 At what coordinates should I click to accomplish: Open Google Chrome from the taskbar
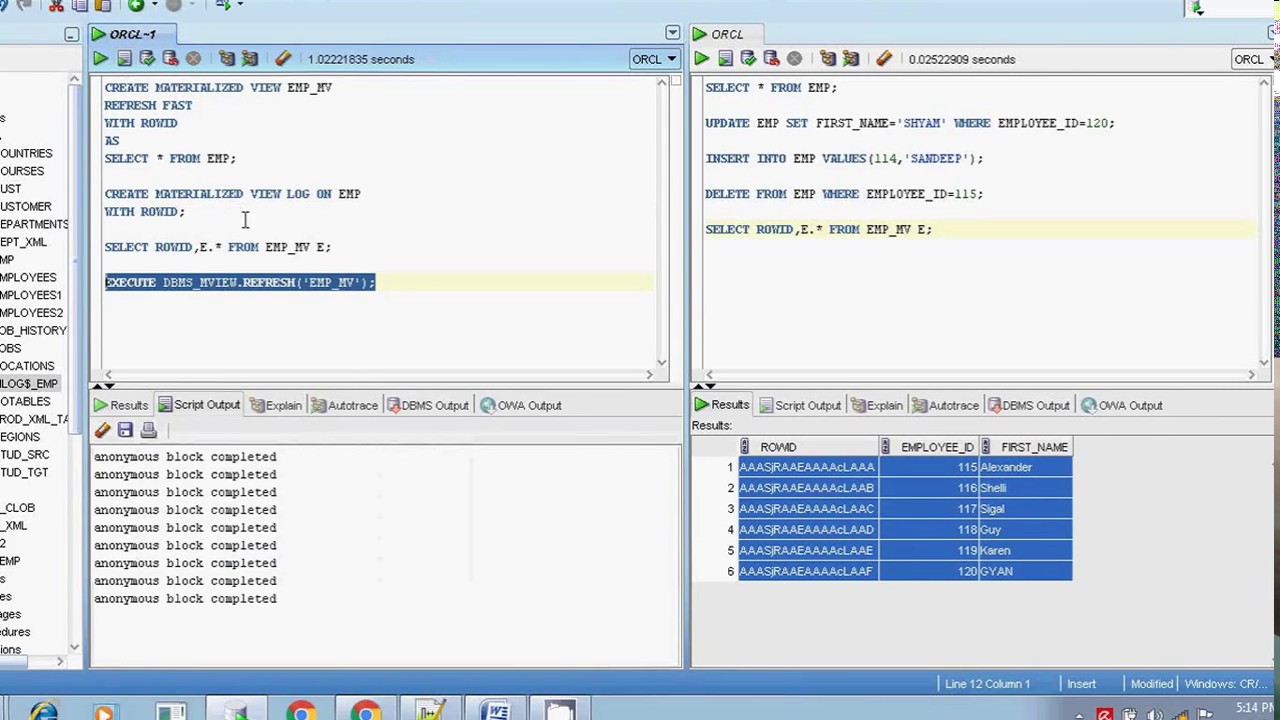[x=301, y=712]
